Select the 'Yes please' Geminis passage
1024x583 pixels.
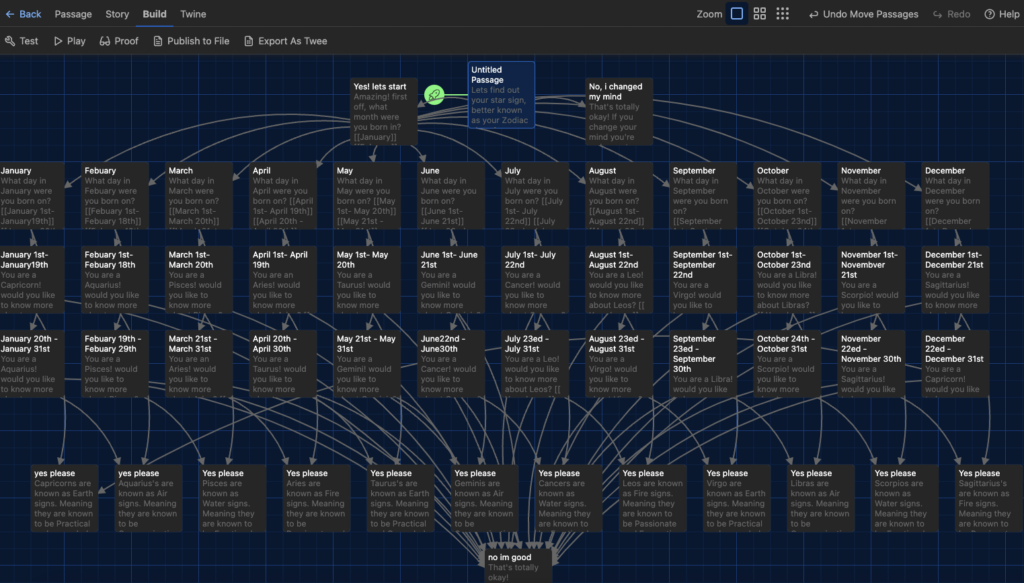[485, 499]
